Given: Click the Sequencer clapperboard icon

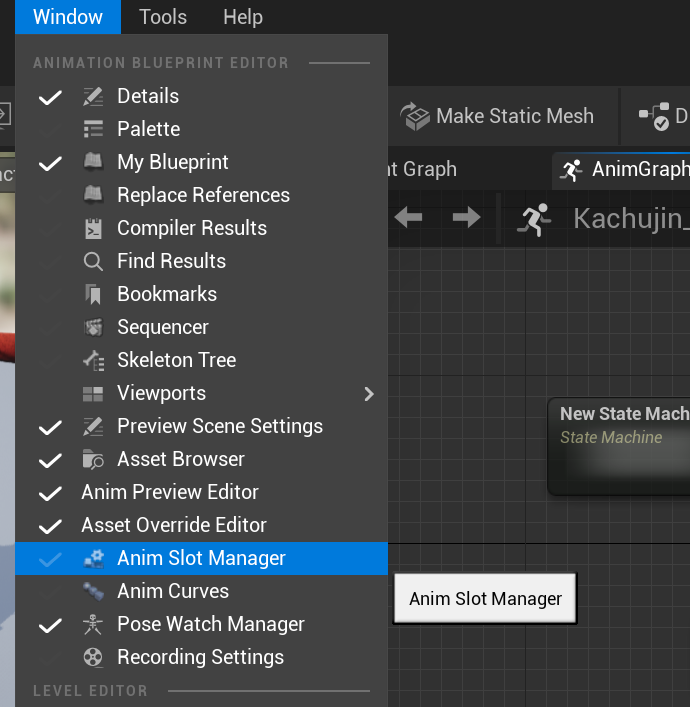Looking at the screenshot, I should pyautogui.click(x=93, y=327).
